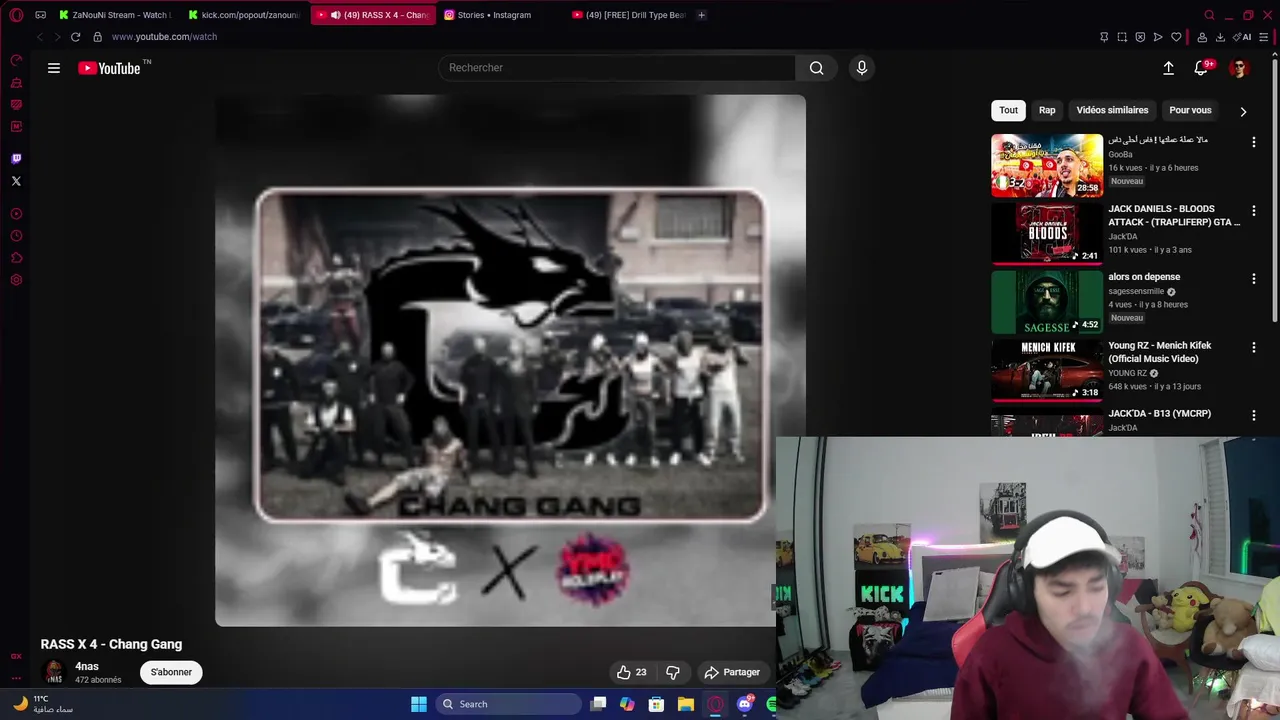This screenshot has height=720, width=1280.
Task: Open the AI assistant toolbar icon
Action: pyautogui.click(x=1244, y=37)
